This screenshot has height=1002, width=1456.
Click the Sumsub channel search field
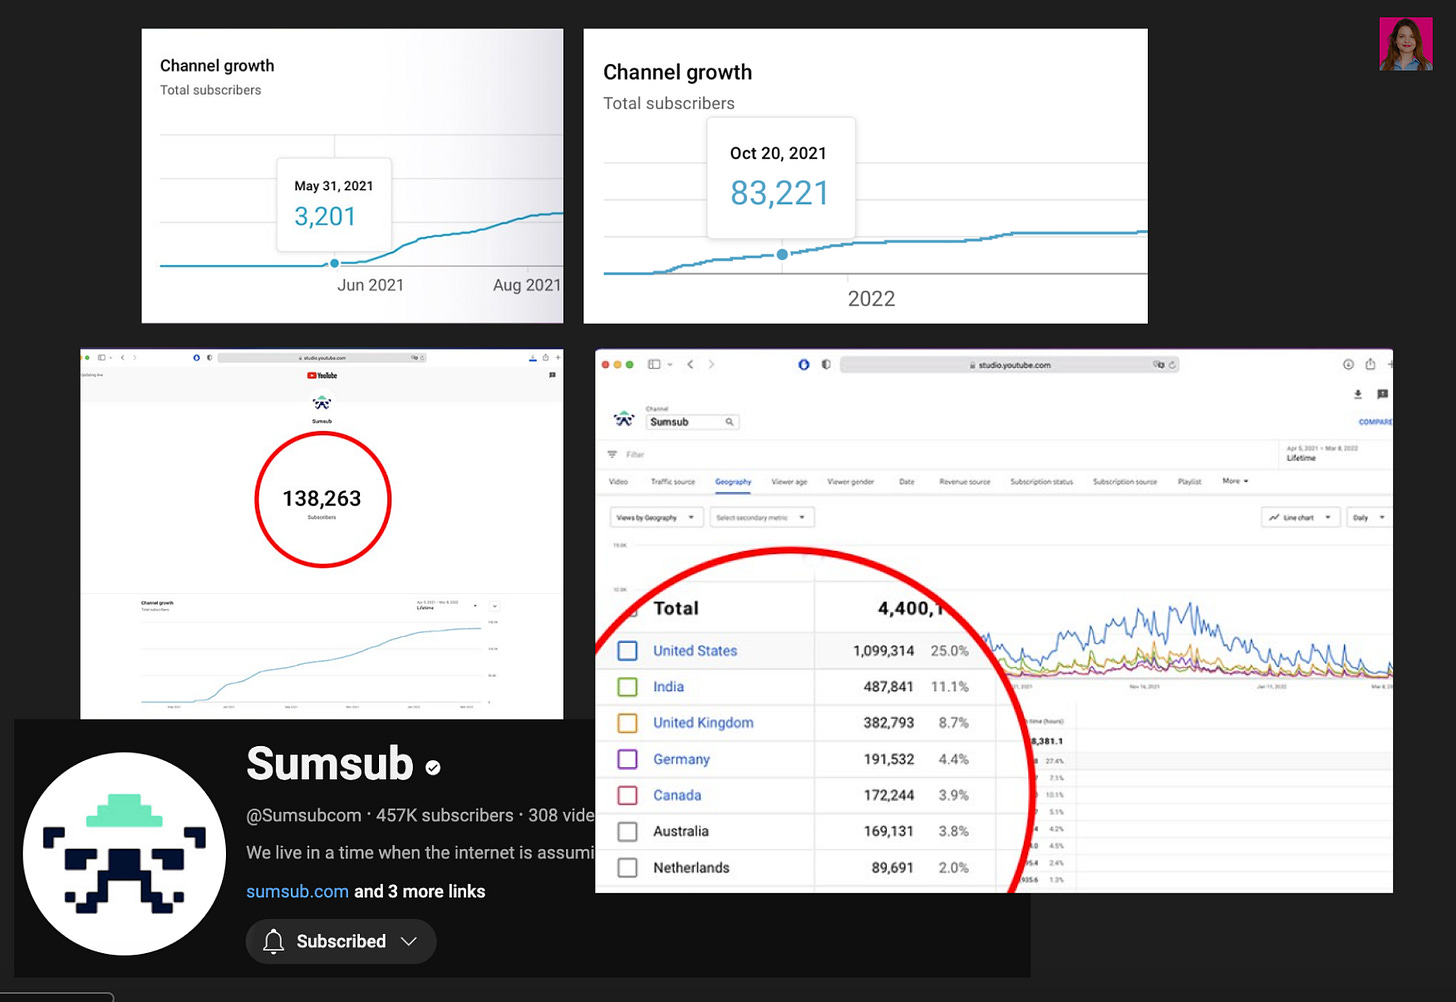[x=693, y=422]
